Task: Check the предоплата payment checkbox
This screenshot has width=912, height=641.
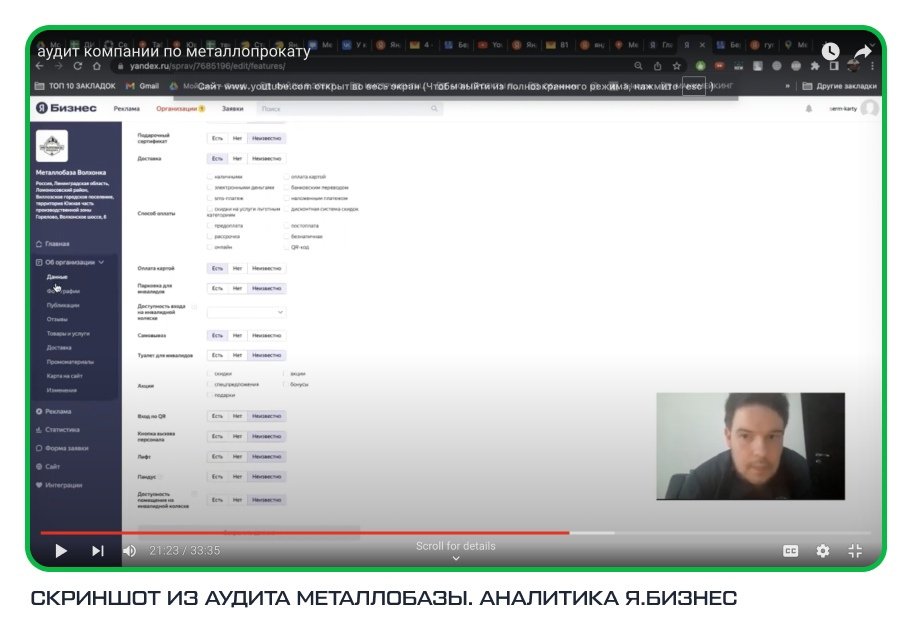Action: coord(210,225)
